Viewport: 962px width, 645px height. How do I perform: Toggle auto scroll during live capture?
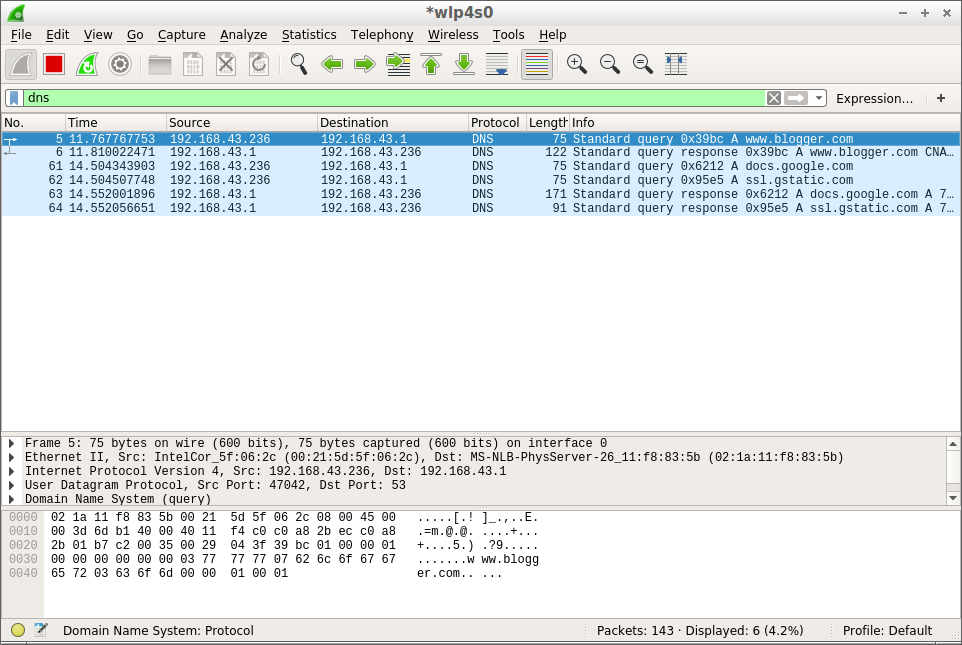(x=497, y=64)
